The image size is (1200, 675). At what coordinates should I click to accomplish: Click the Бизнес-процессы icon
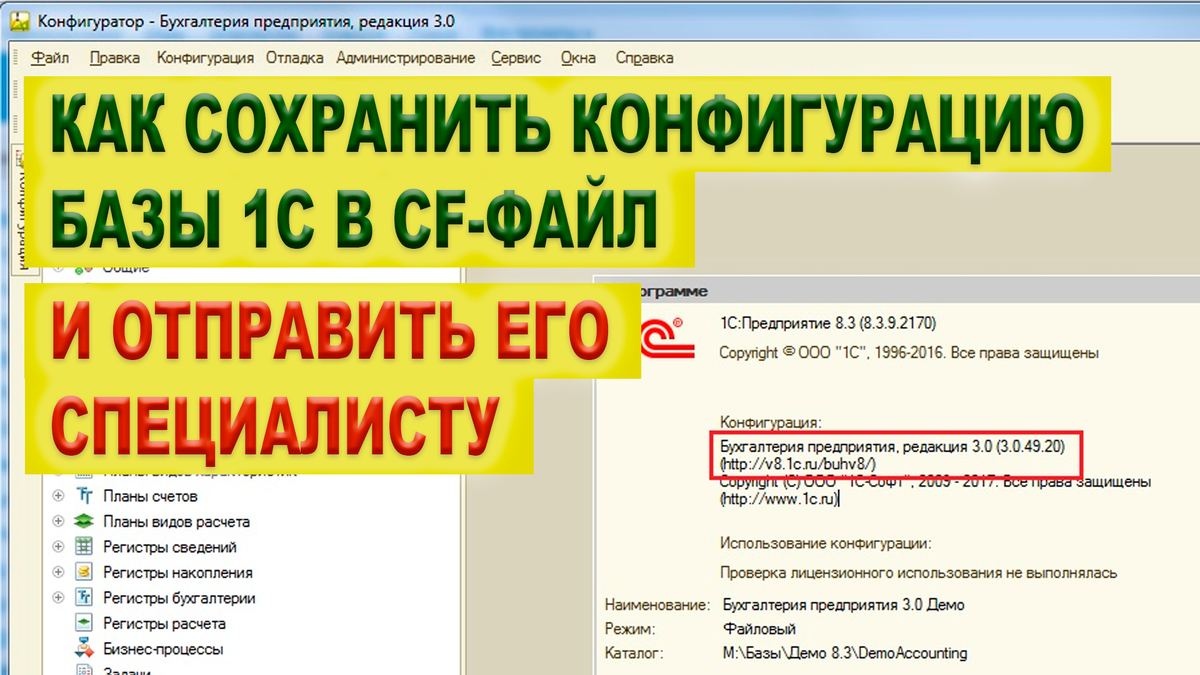pos(85,649)
